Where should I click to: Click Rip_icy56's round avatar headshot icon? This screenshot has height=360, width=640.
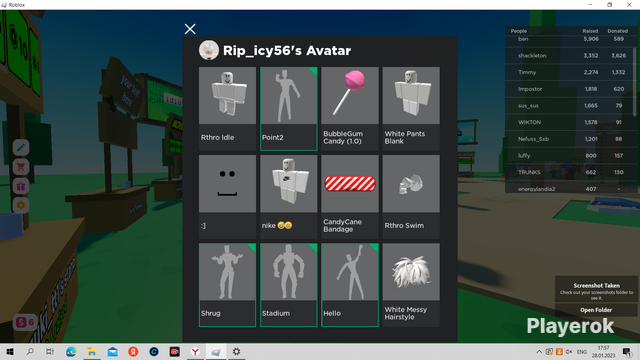point(209,50)
